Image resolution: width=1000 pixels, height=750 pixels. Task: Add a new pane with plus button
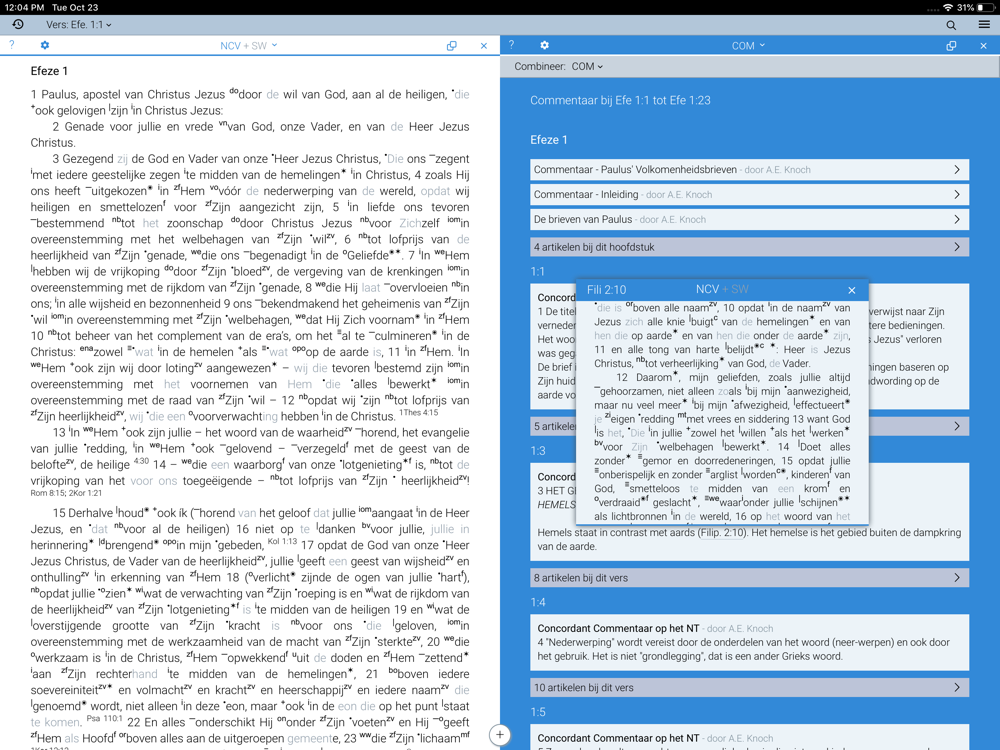click(x=499, y=735)
